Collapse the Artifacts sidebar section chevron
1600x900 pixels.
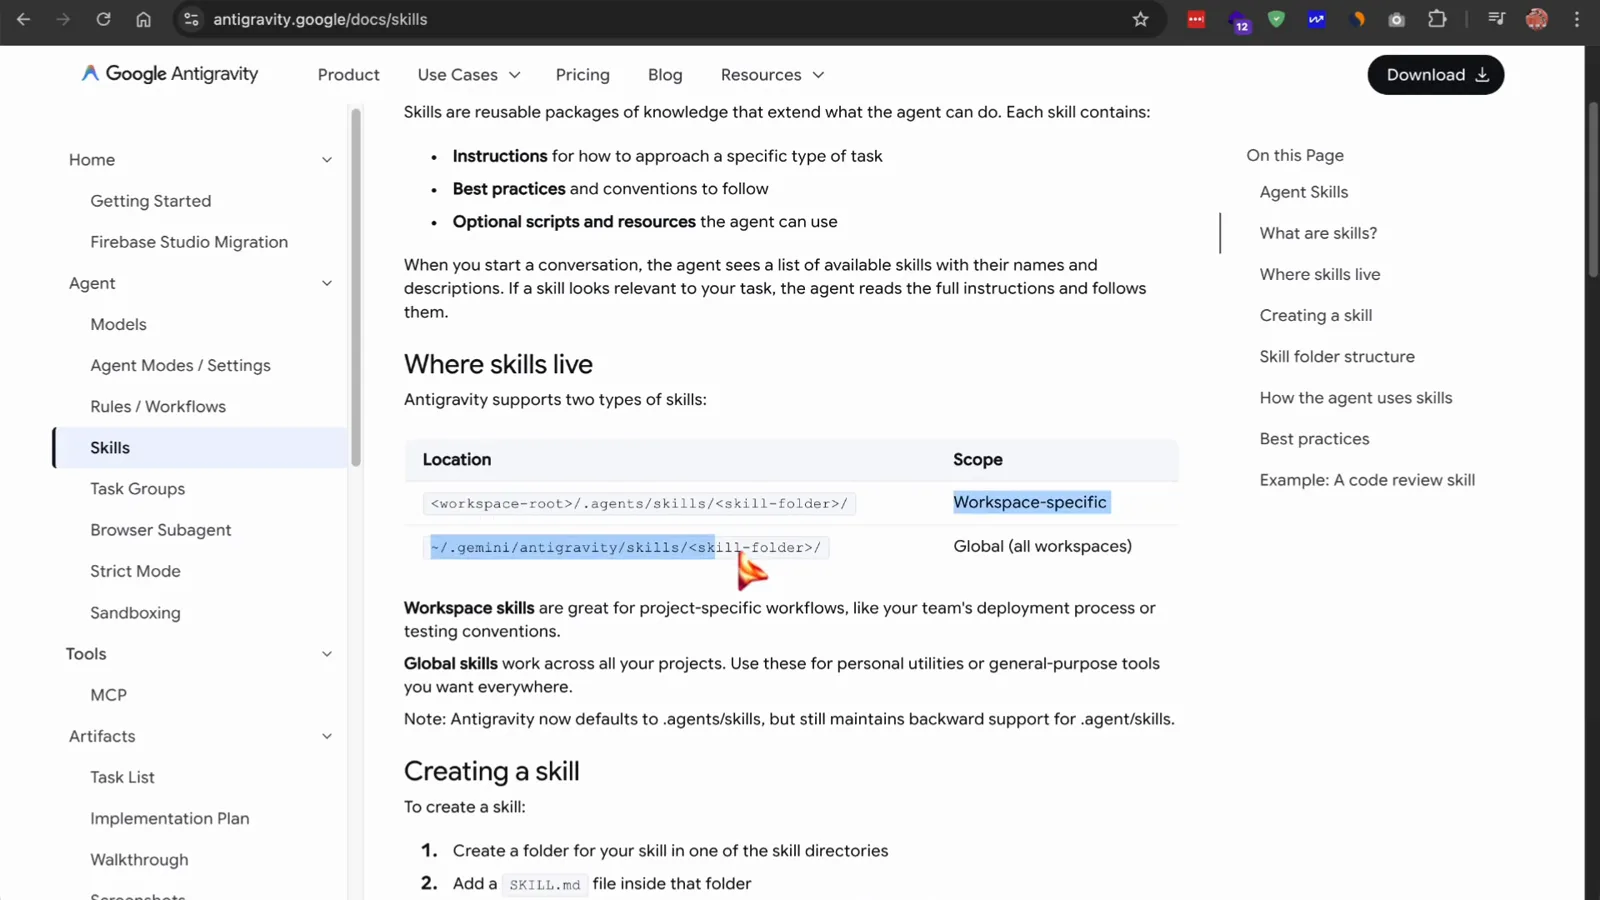pyautogui.click(x=326, y=737)
